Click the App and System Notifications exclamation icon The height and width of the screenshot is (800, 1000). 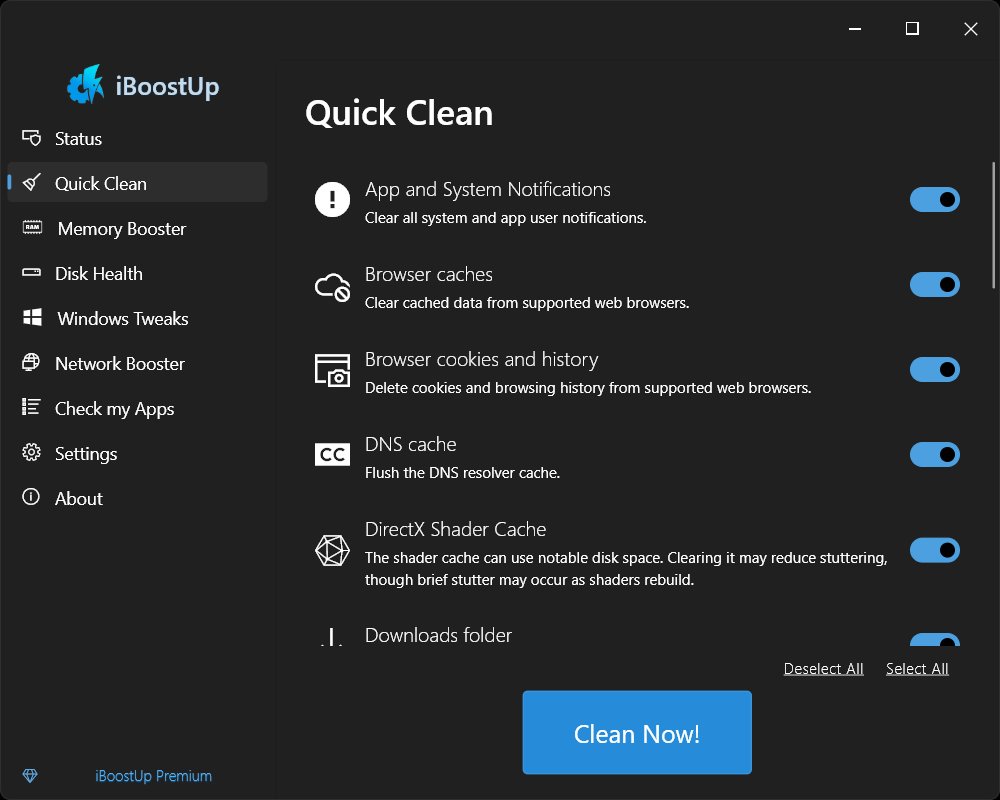(x=332, y=199)
